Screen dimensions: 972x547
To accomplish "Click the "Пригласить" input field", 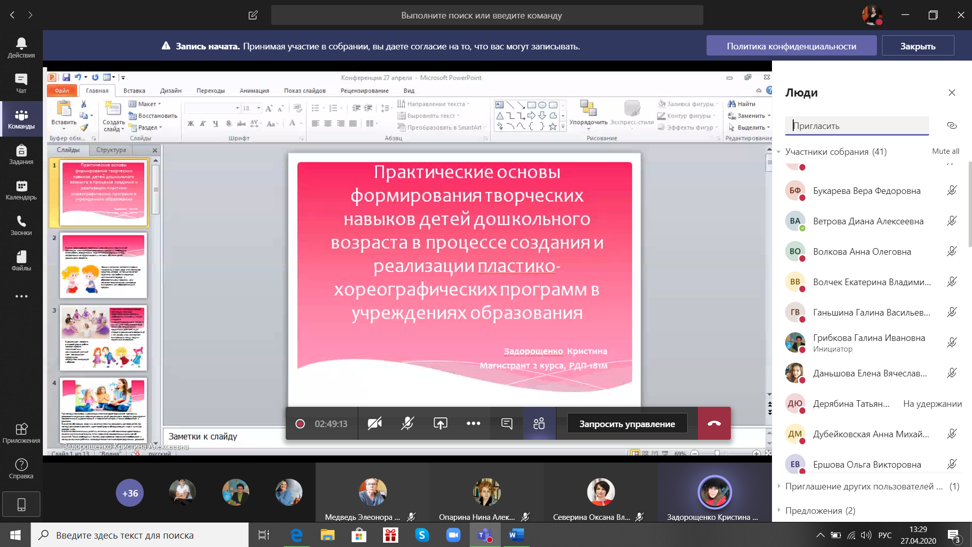I will pyautogui.click(x=858, y=126).
